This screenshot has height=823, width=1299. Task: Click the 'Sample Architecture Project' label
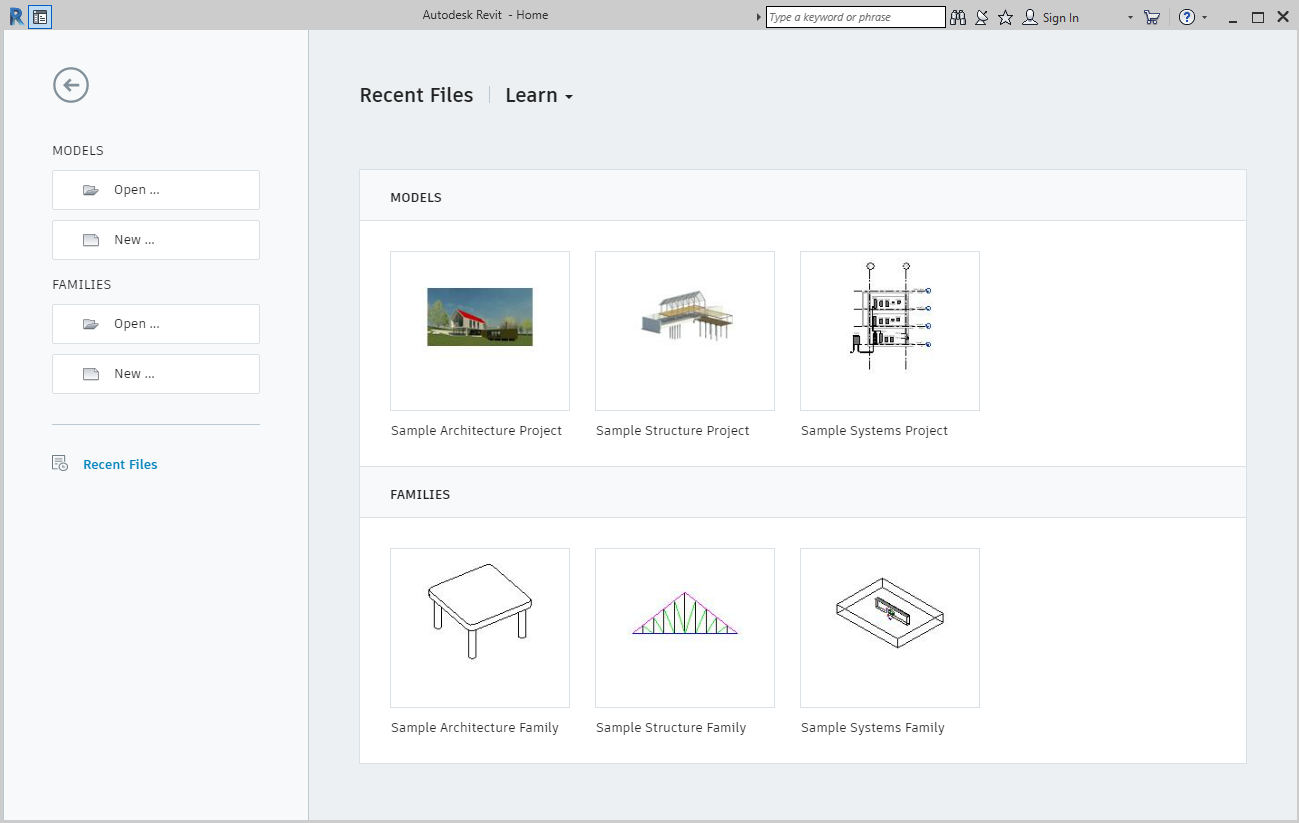tap(476, 431)
